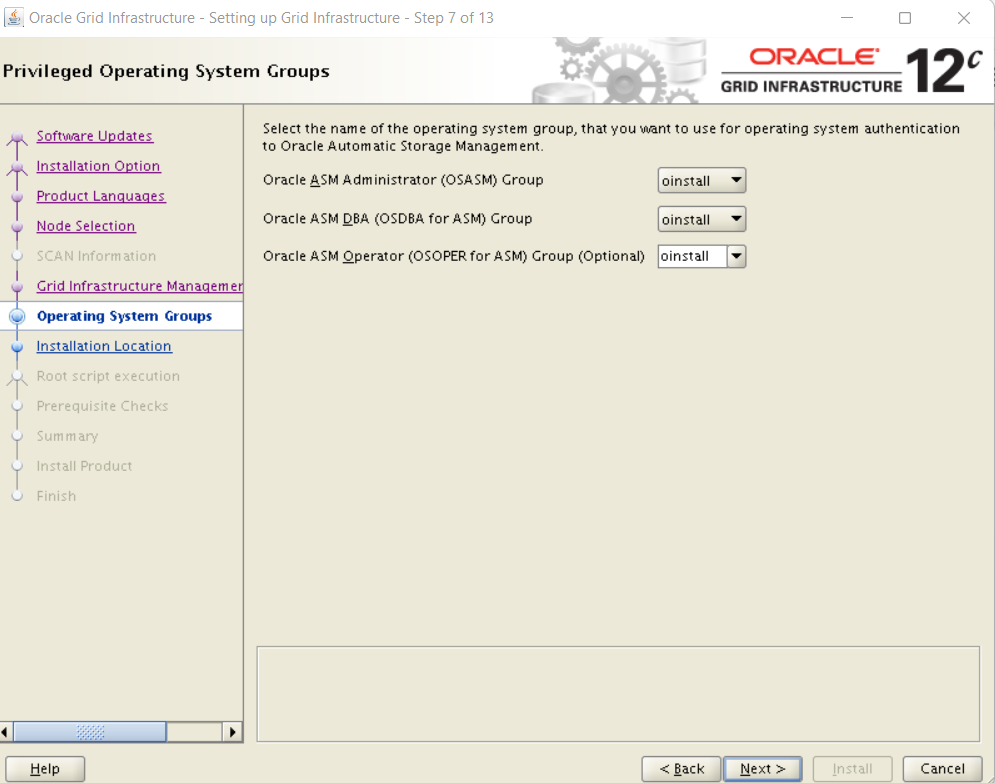Click the left scroll arrow in sidebar
This screenshot has width=995, height=783.
point(5,732)
